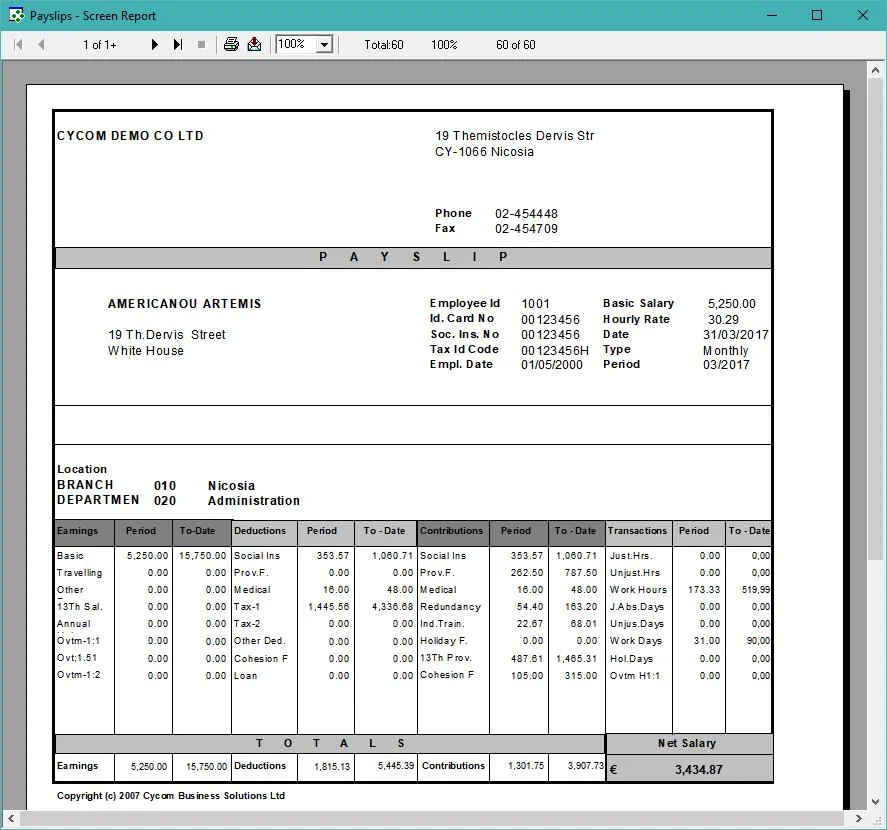Advance to the next report page

(x=154, y=45)
